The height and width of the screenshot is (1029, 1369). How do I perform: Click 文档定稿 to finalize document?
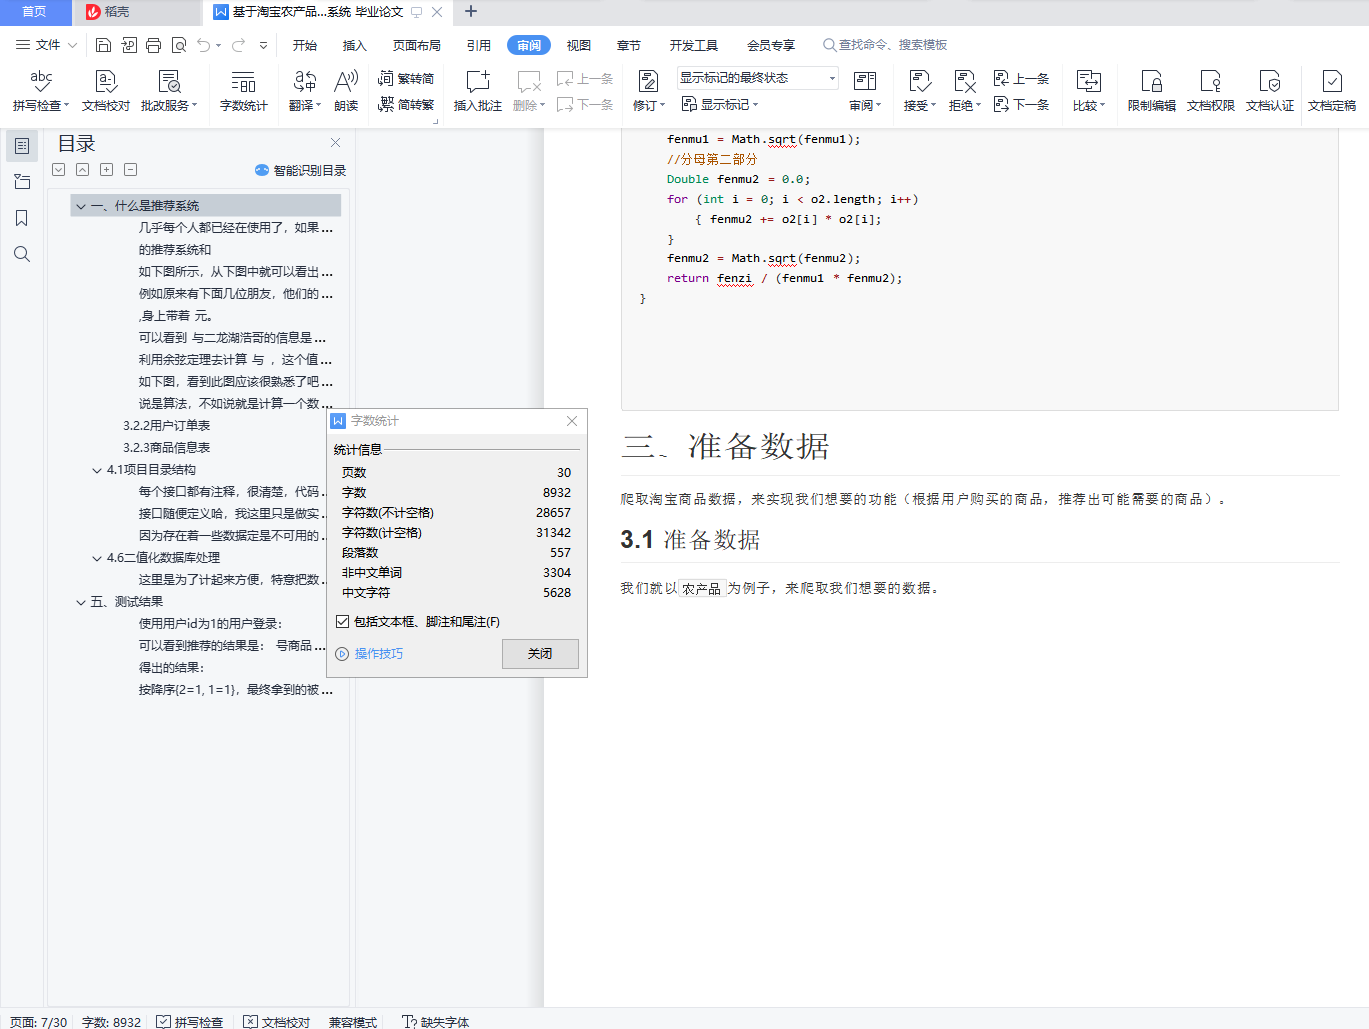tap(1332, 90)
